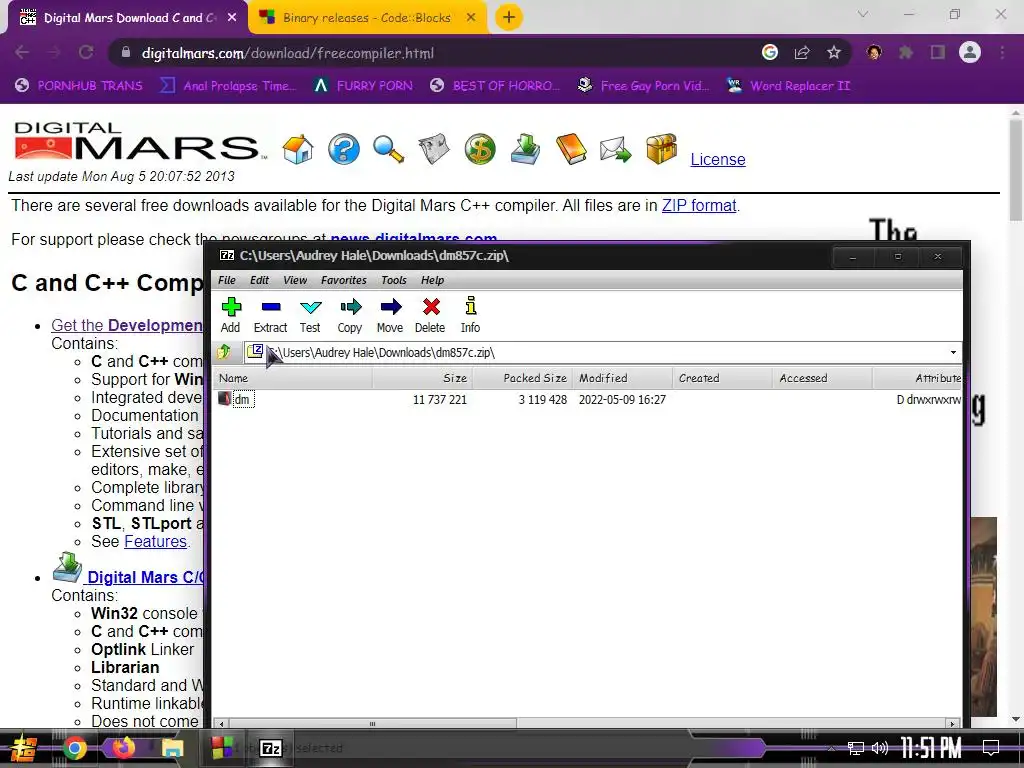Go back to the previous page
The height and width of the screenshot is (768, 1024).
coord(22,52)
